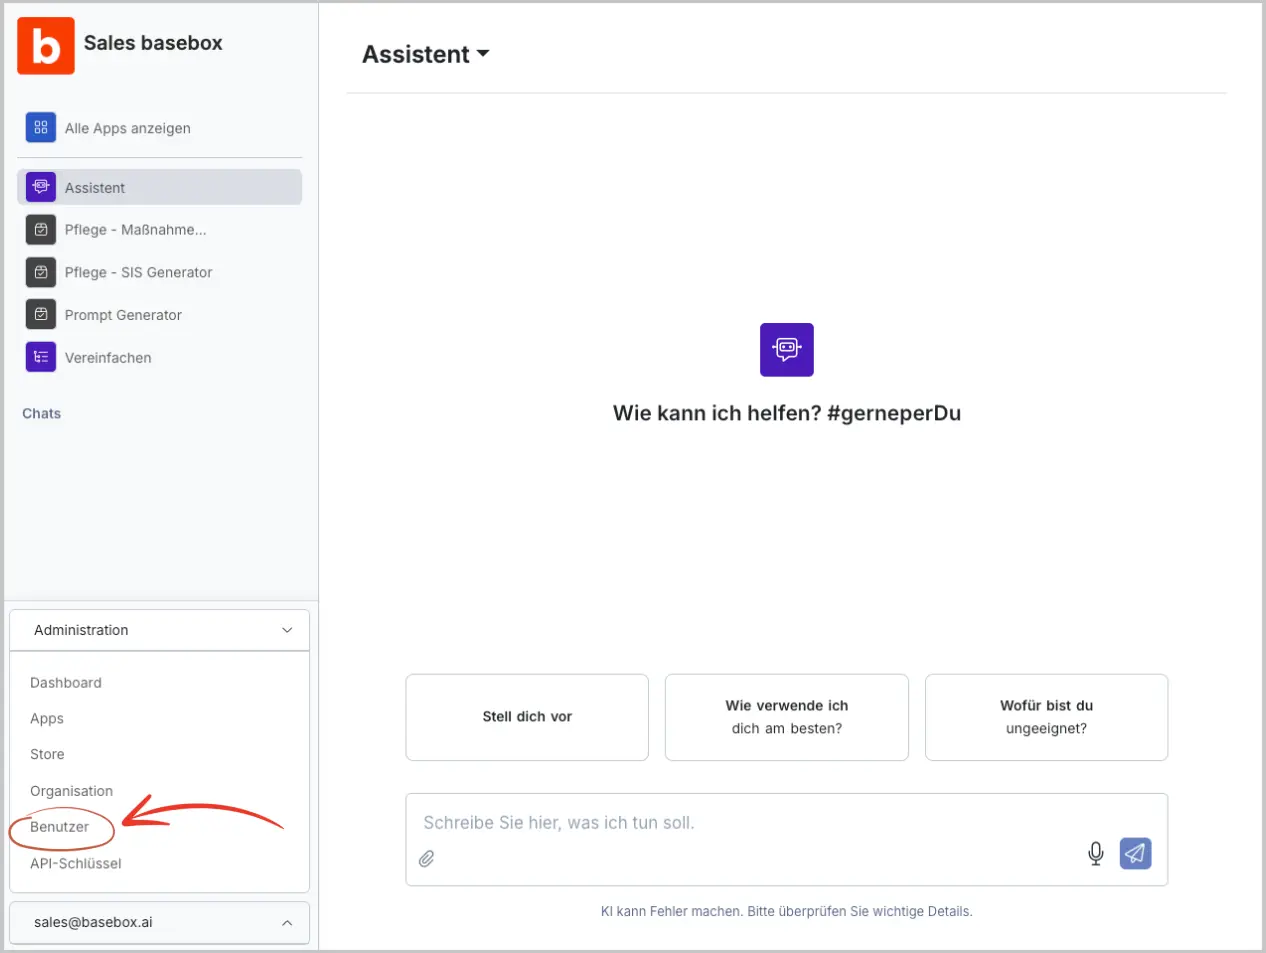1266x953 pixels.
Task: Click the "Stell dich vor" suggestion
Action: pos(527,717)
